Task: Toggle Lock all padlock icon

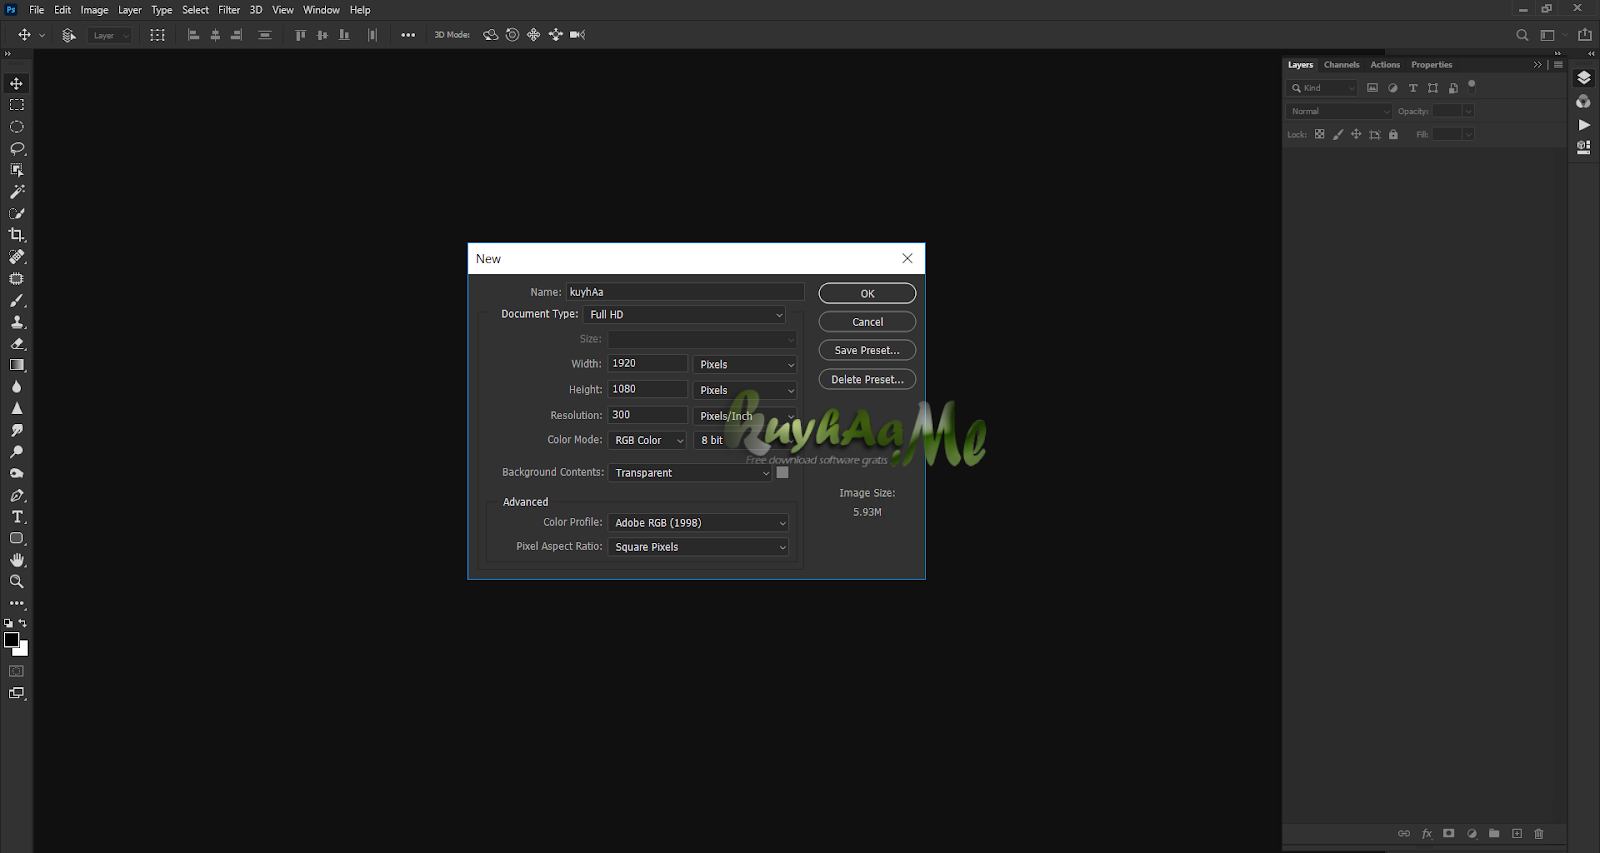Action: tap(1393, 134)
